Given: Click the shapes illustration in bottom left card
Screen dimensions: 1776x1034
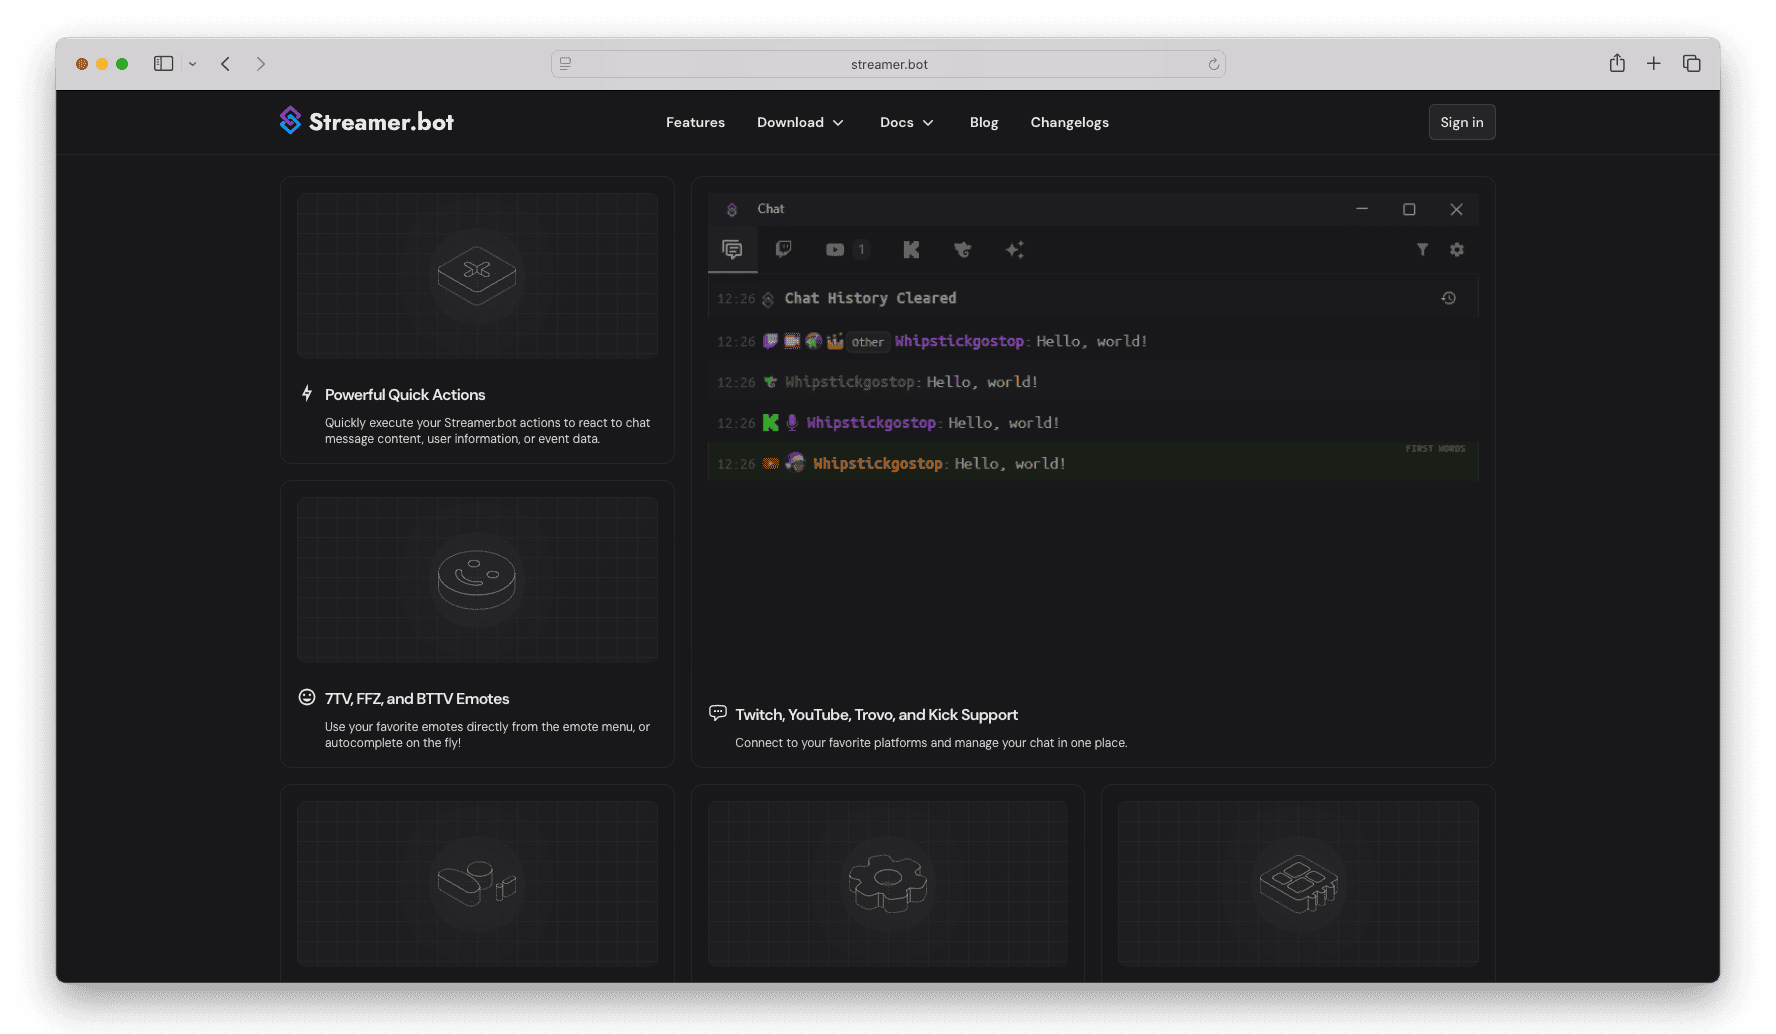Looking at the screenshot, I should point(477,883).
